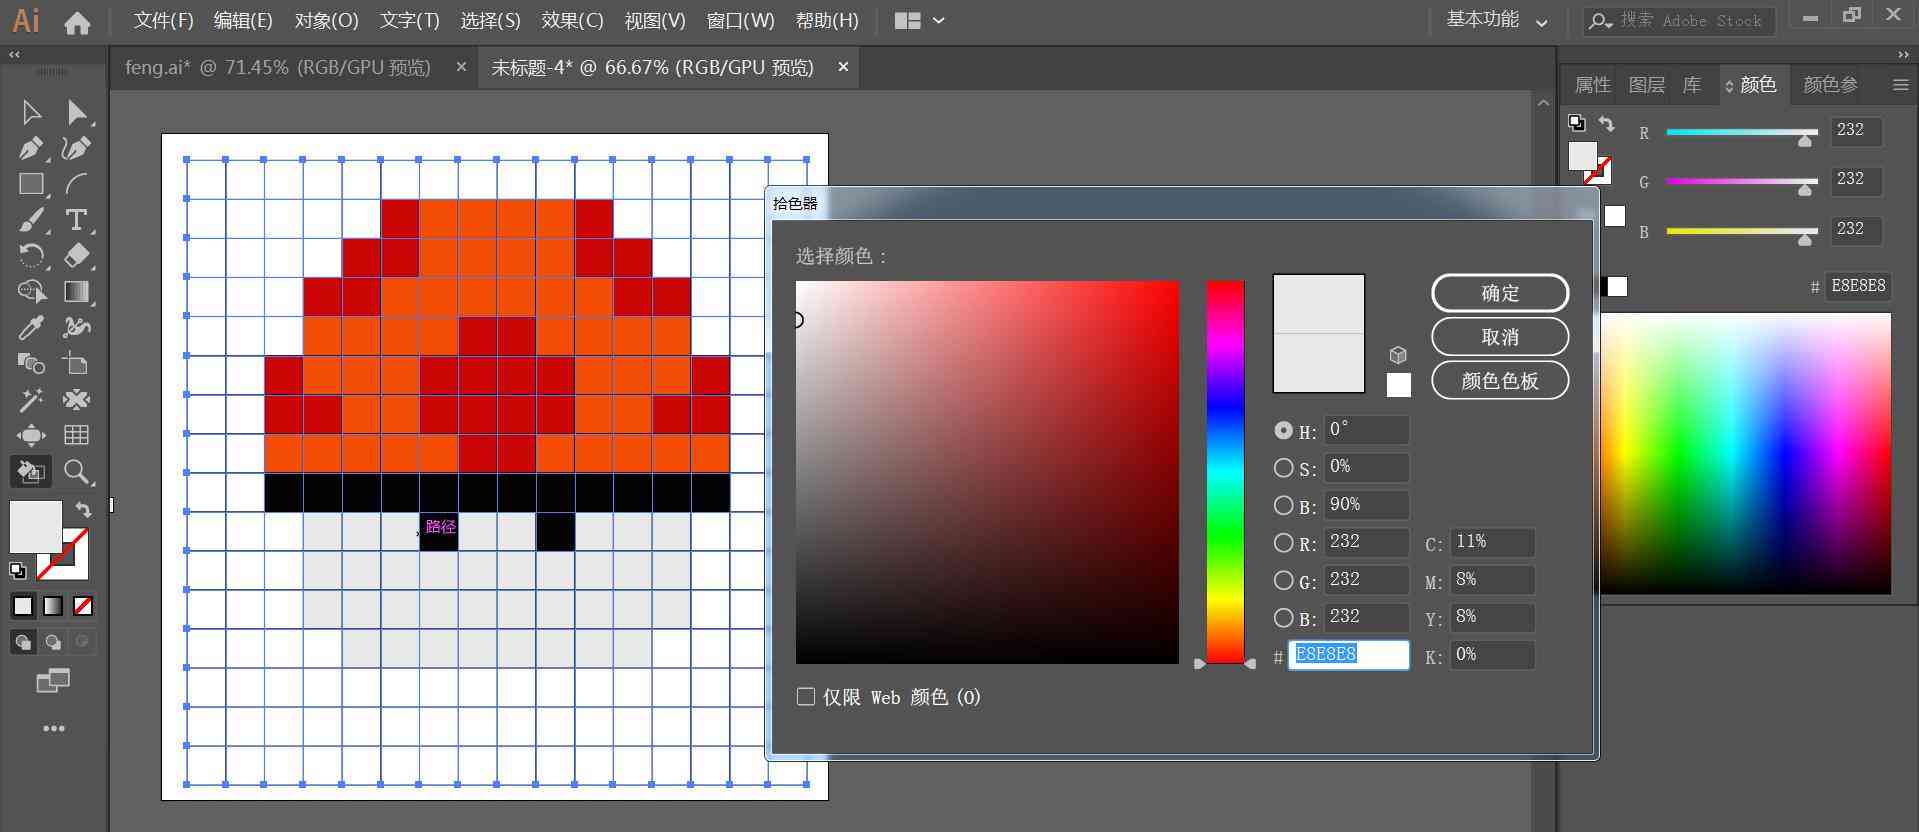This screenshot has height=832, width=1919.
Task: Confirm color with the 确定 button
Action: pos(1500,293)
